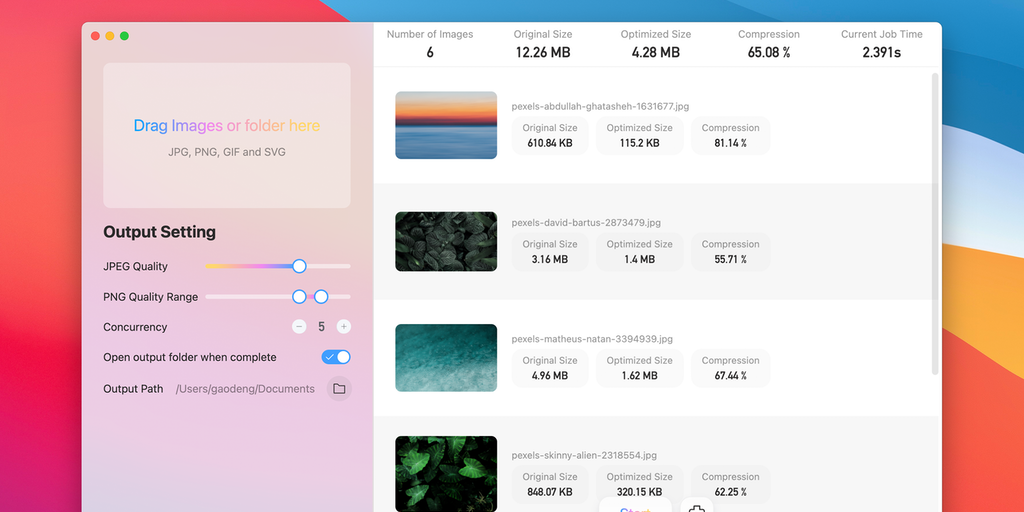Viewport: 1024px width, 512px height.
Task: Click the image list vertical scrollbar
Action: pos(935,224)
